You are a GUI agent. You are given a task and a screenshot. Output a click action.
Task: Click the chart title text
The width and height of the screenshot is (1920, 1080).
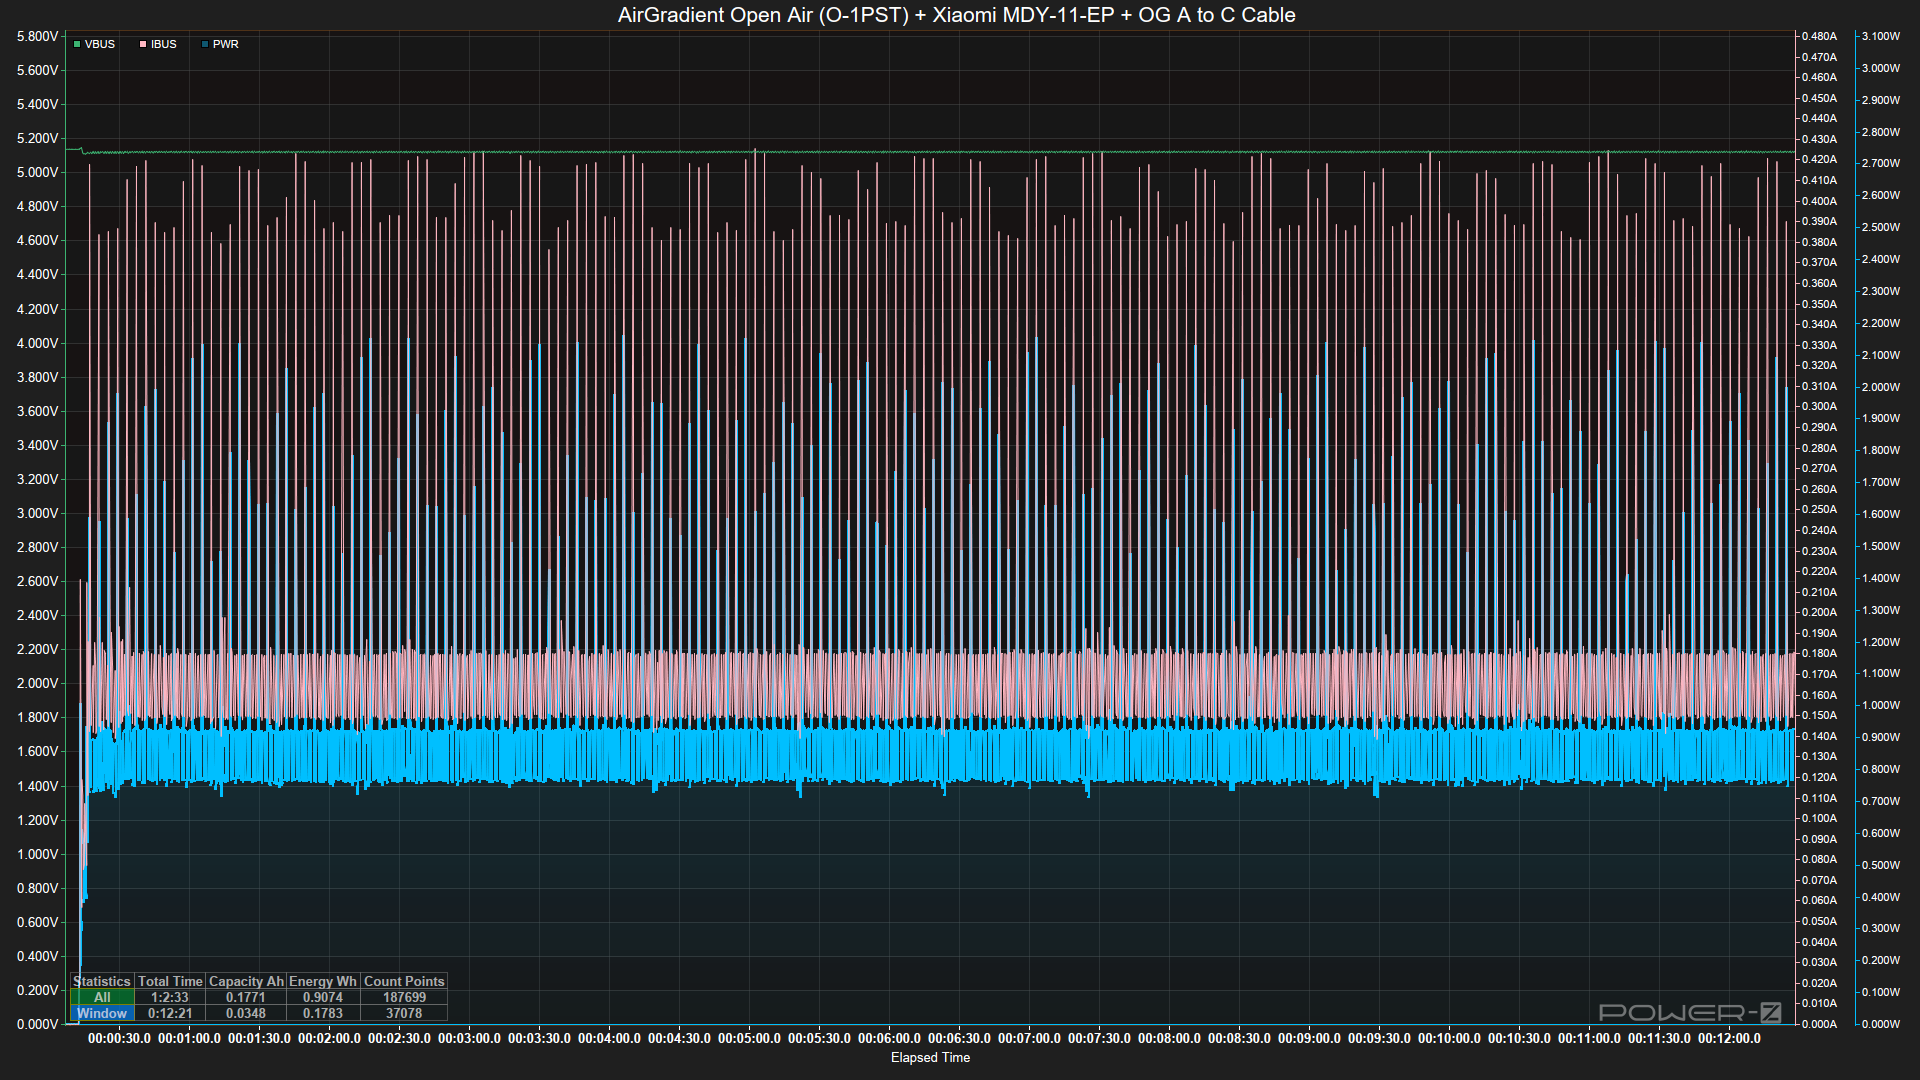pyautogui.click(x=956, y=15)
